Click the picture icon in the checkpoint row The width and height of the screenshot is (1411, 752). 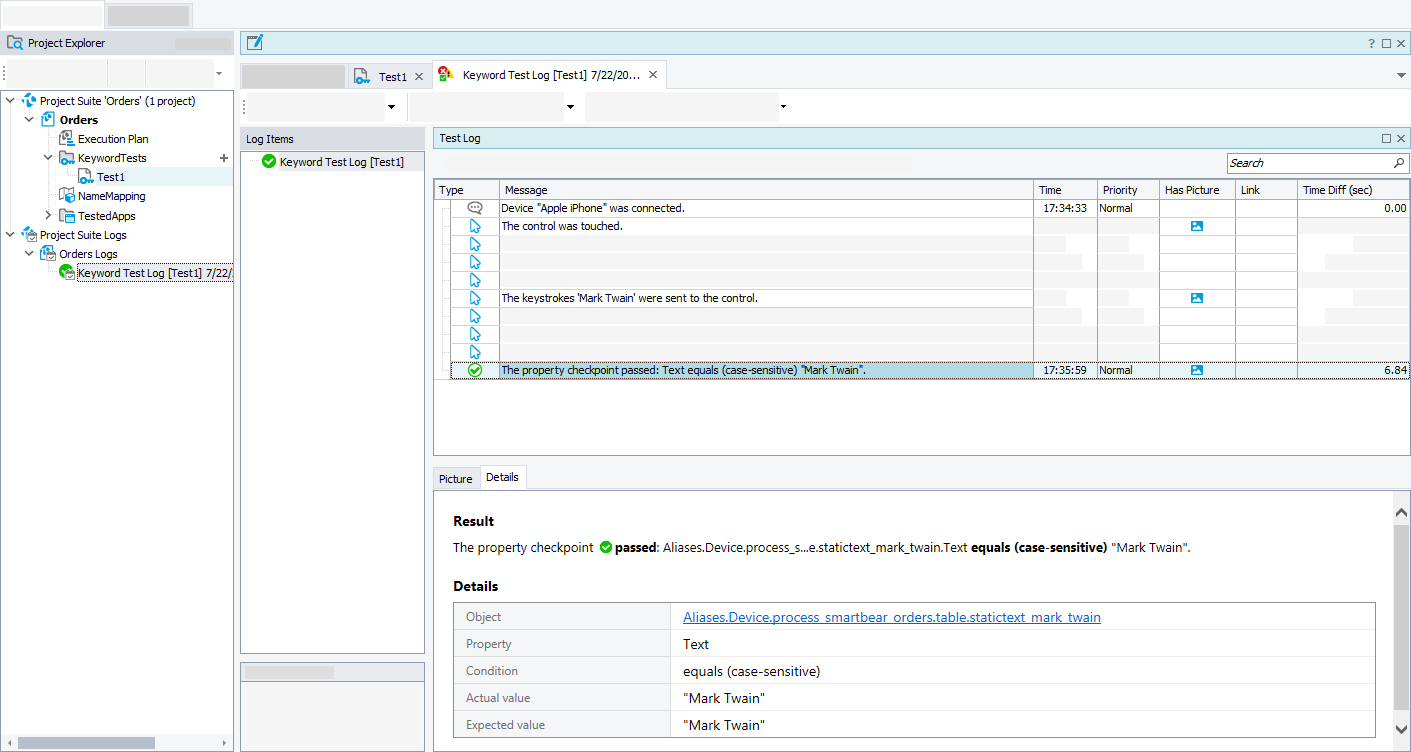[1197, 370]
